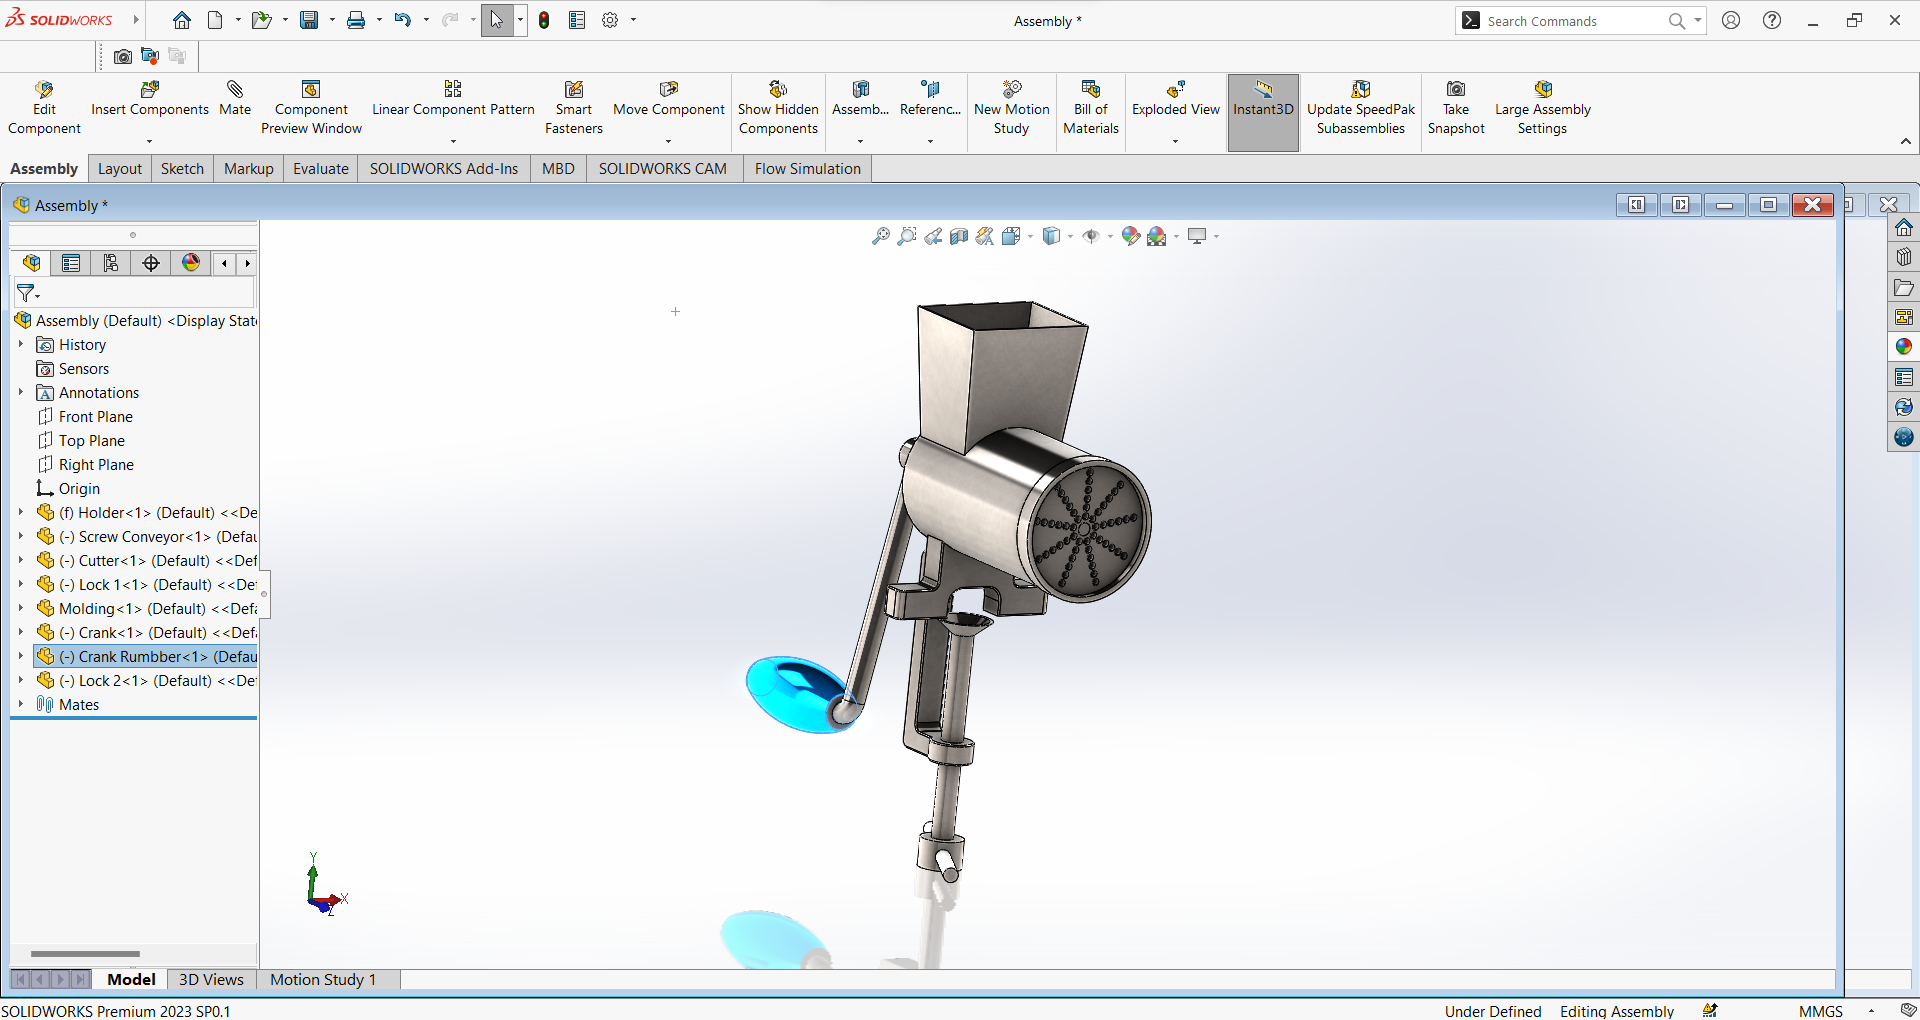Open Exploded View dropdown arrow

(x=1175, y=141)
